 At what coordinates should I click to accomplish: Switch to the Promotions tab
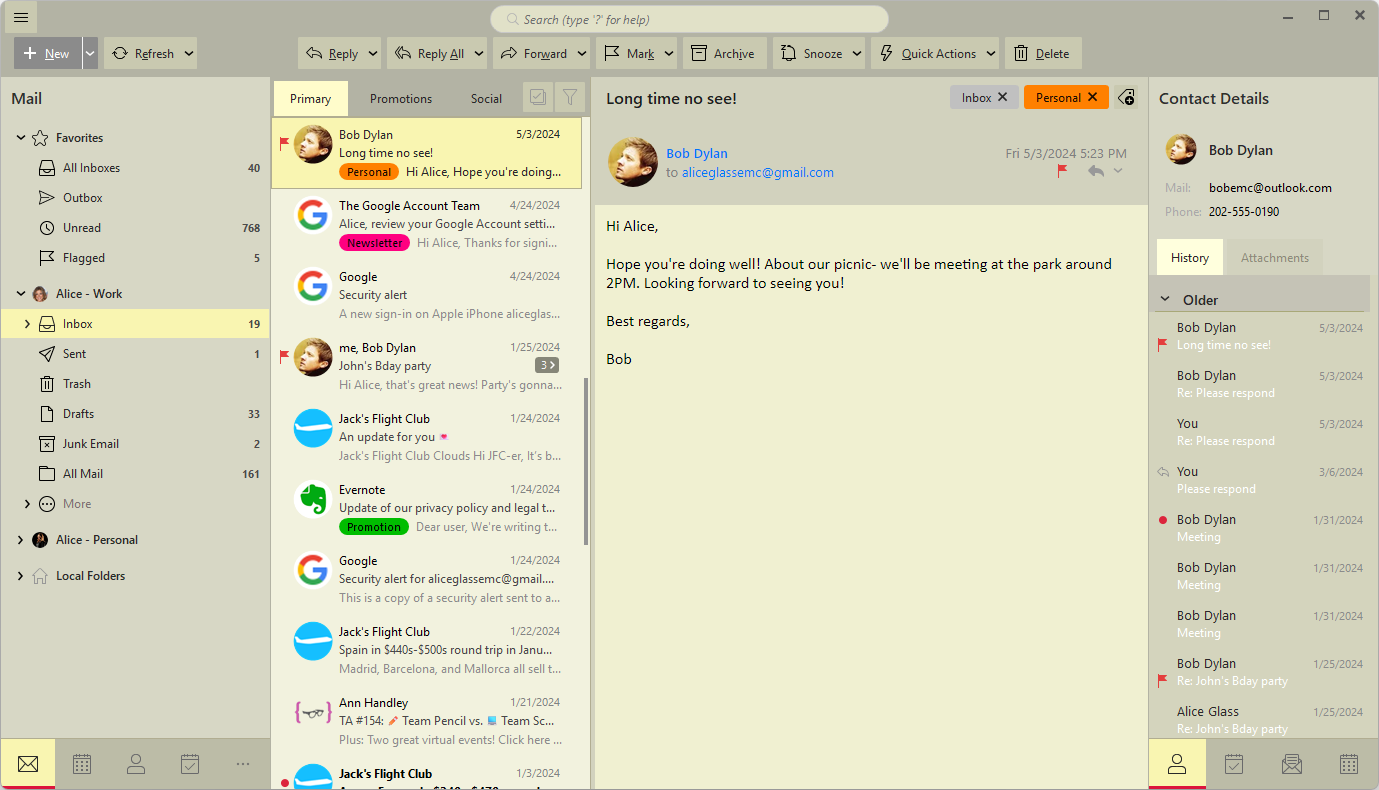click(x=400, y=99)
